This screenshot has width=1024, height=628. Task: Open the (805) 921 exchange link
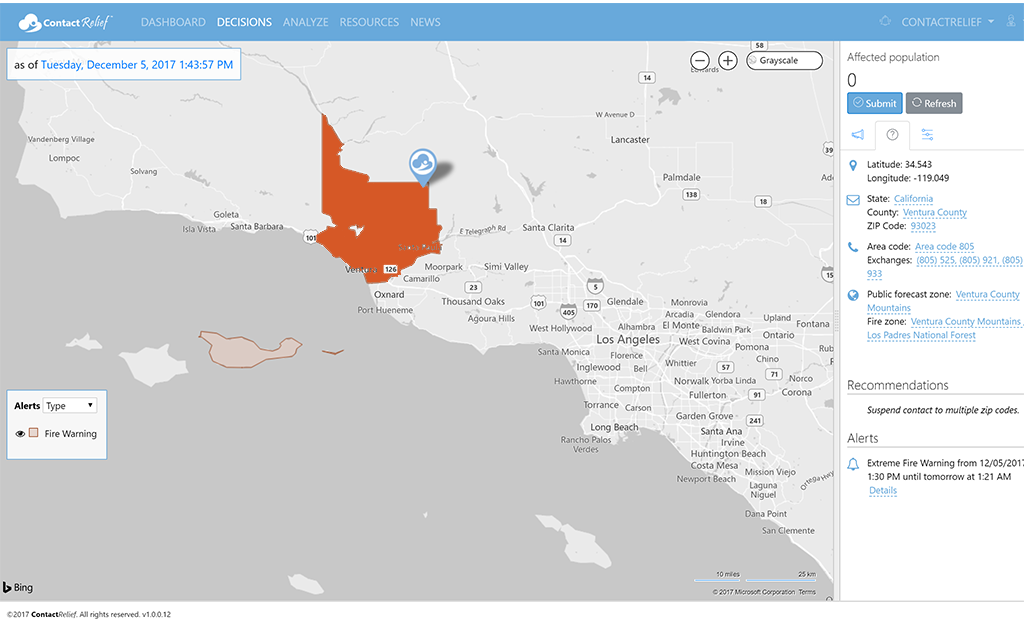click(978, 260)
